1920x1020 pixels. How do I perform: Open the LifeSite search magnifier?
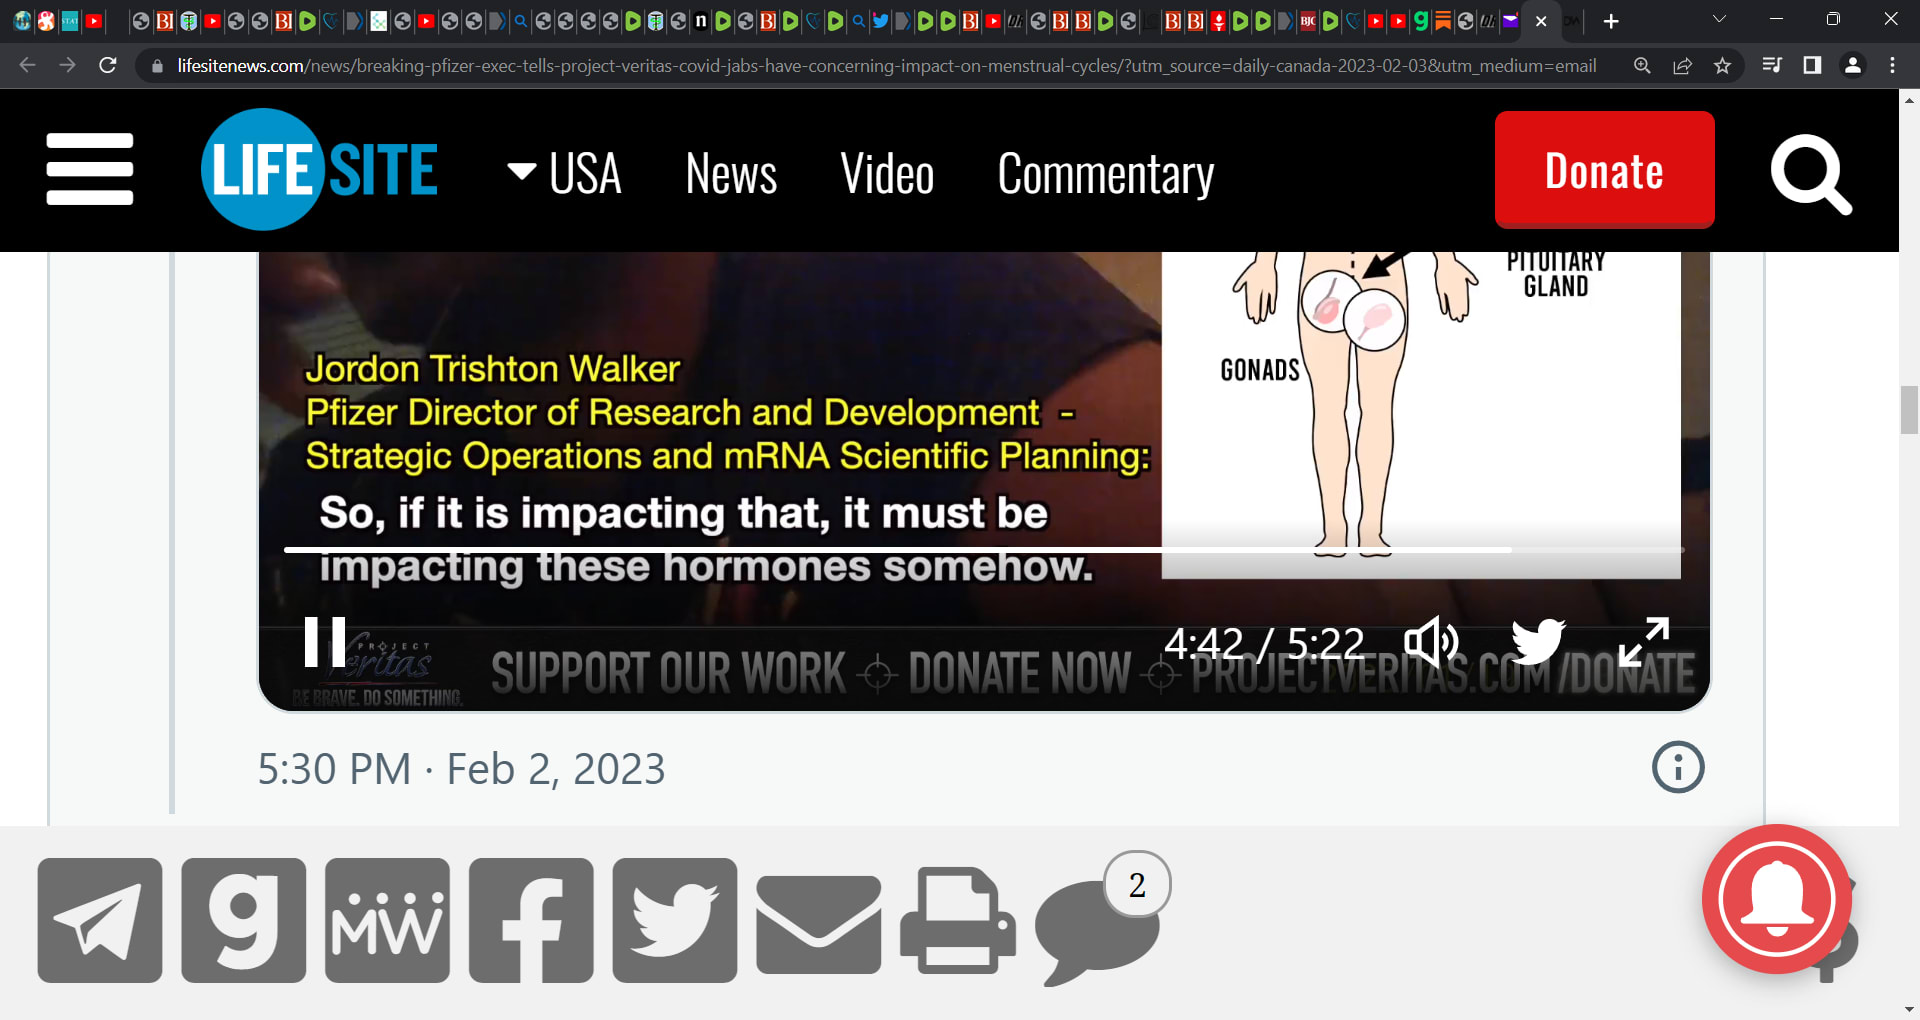tap(1811, 174)
